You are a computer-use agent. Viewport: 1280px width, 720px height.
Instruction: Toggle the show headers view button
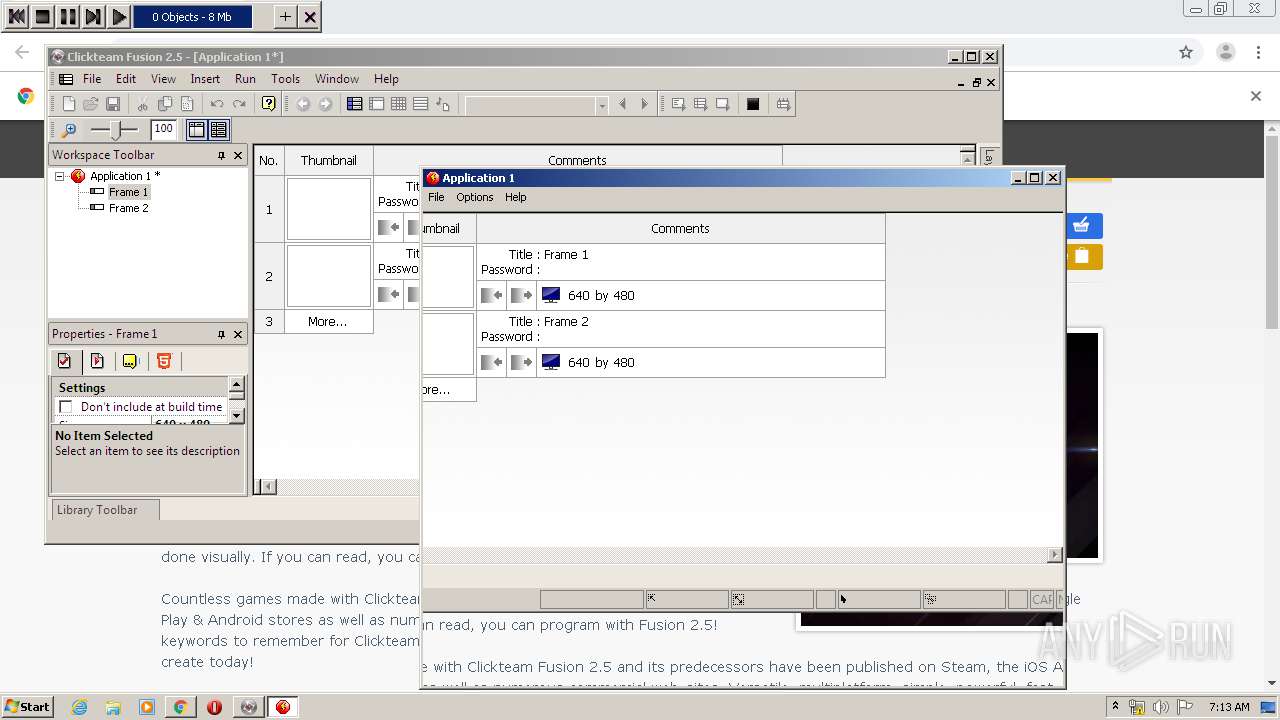click(x=197, y=130)
